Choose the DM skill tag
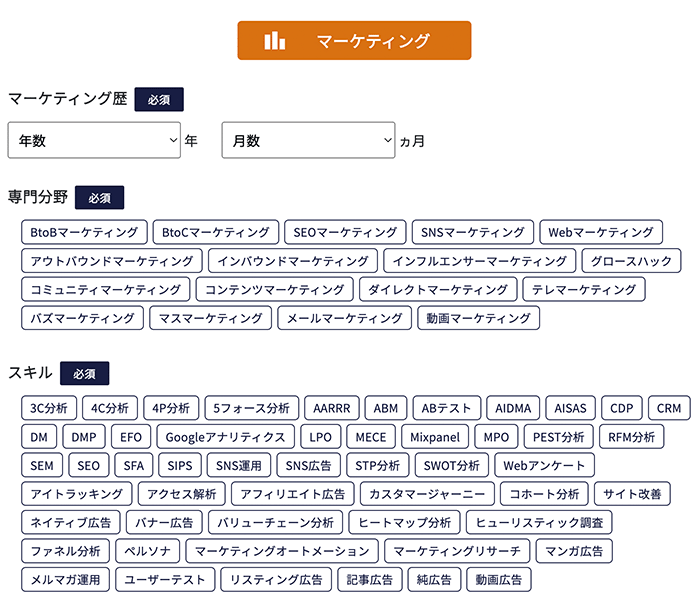Screen dimensions: 700x616 pos(39,437)
